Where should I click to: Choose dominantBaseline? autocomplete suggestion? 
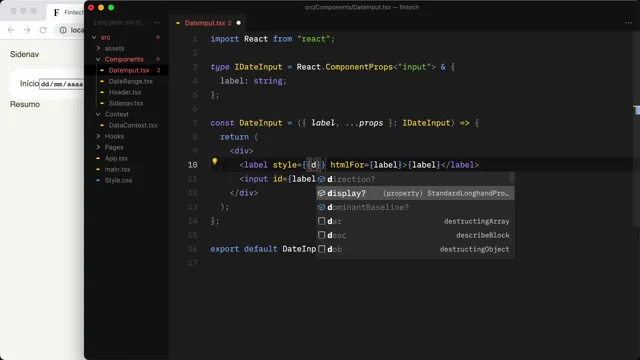tap(415, 207)
